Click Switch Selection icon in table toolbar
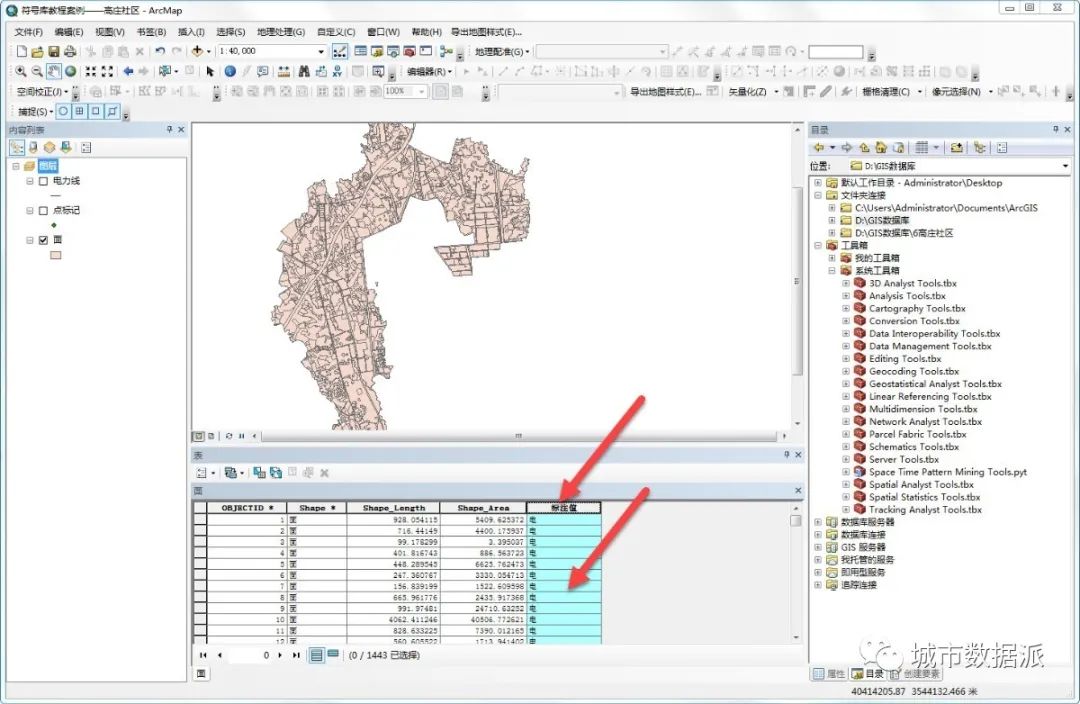Screen dimensions: 1080x704 (276, 473)
